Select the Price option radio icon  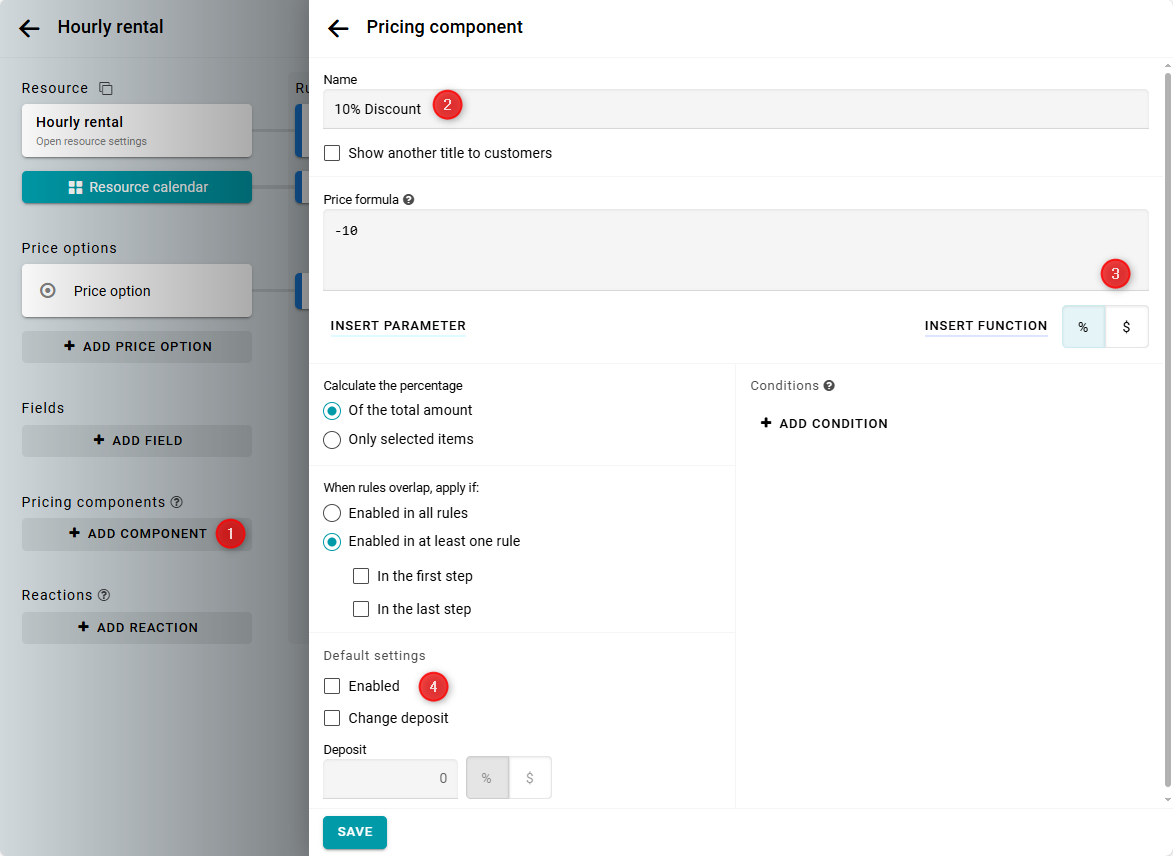pos(47,291)
